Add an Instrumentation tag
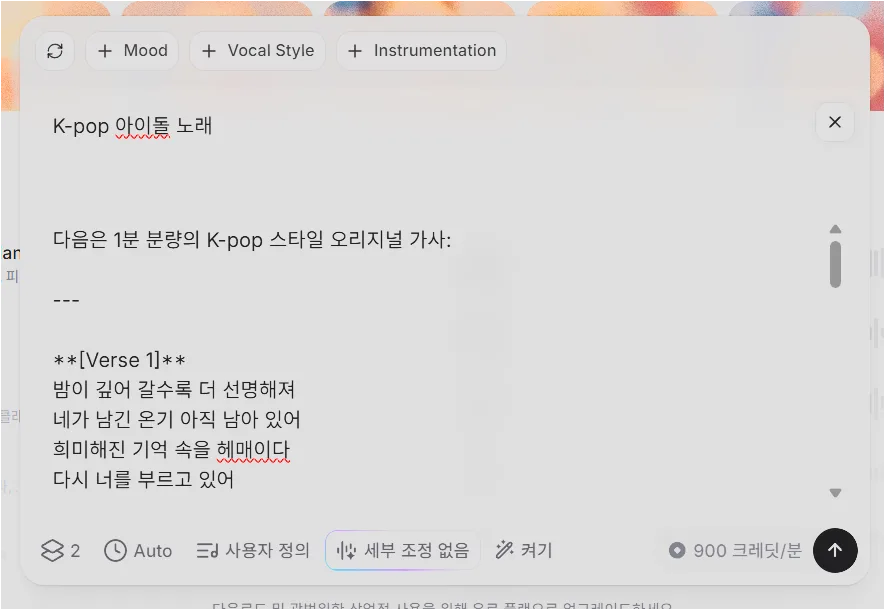 coord(422,51)
